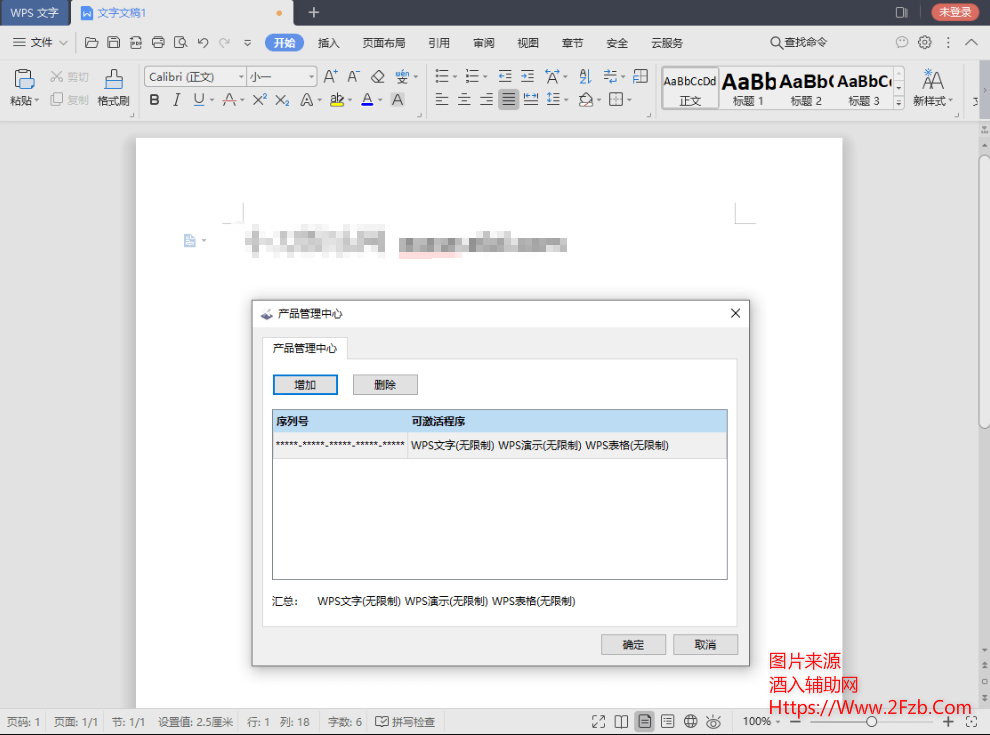Activate the Format Painter (格式刷)
The width and height of the screenshot is (990, 735).
point(114,87)
